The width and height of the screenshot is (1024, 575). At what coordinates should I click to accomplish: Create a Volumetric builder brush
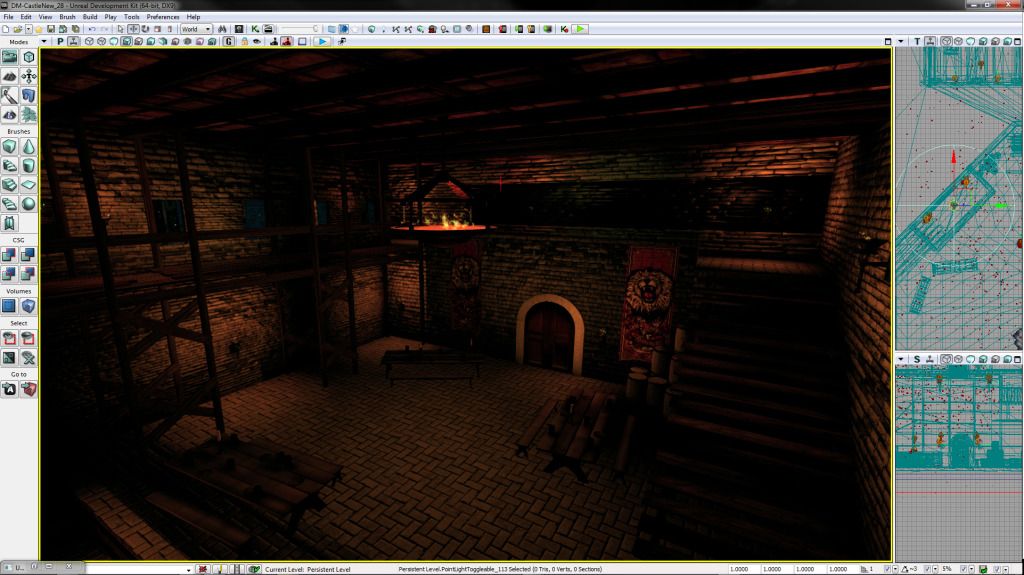(10, 223)
